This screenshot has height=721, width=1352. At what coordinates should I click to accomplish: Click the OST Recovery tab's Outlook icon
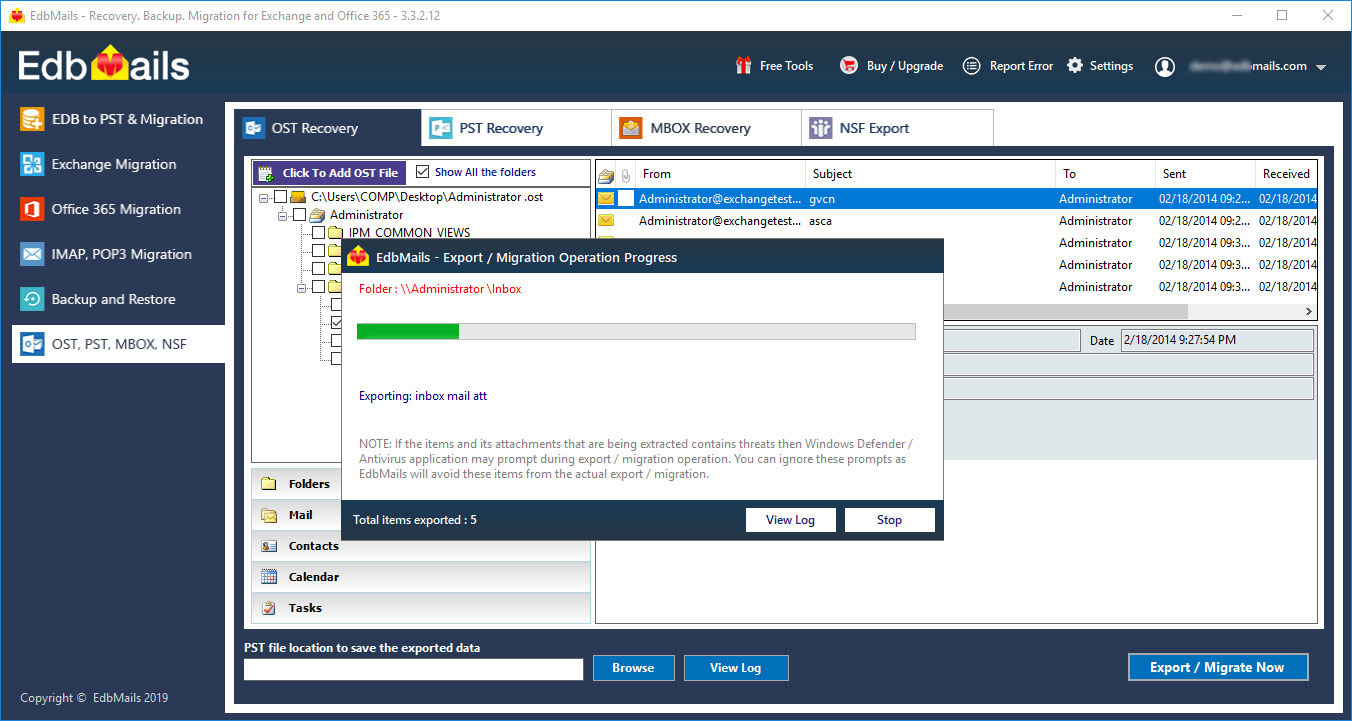pyautogui.click(x=254, y=128)
